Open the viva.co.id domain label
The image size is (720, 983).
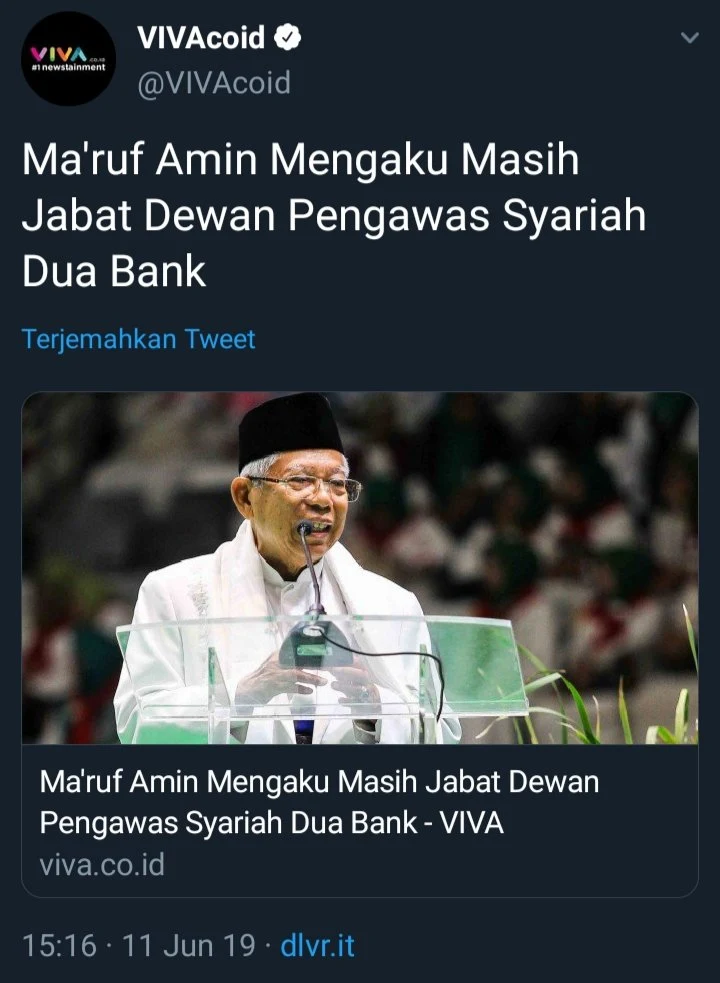(x=102, y=865)
